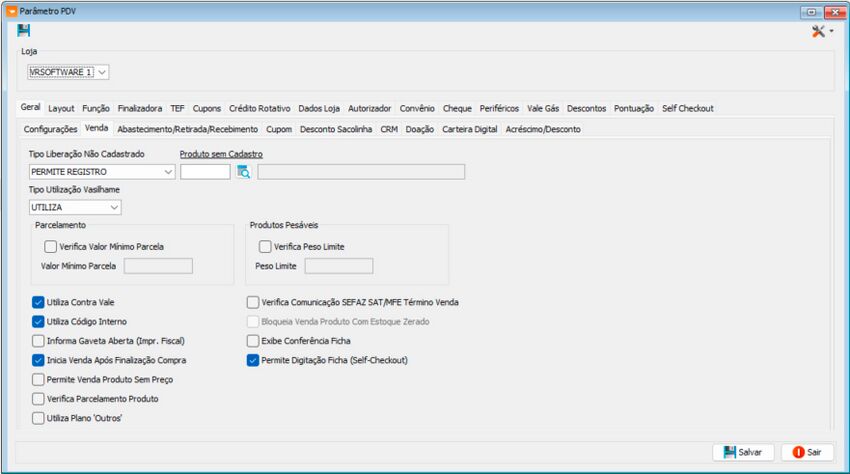Screen dimensions: 850x474
Task: Enable Verifica Peso Limite checkbox
Action: click(x=265, y=247)
